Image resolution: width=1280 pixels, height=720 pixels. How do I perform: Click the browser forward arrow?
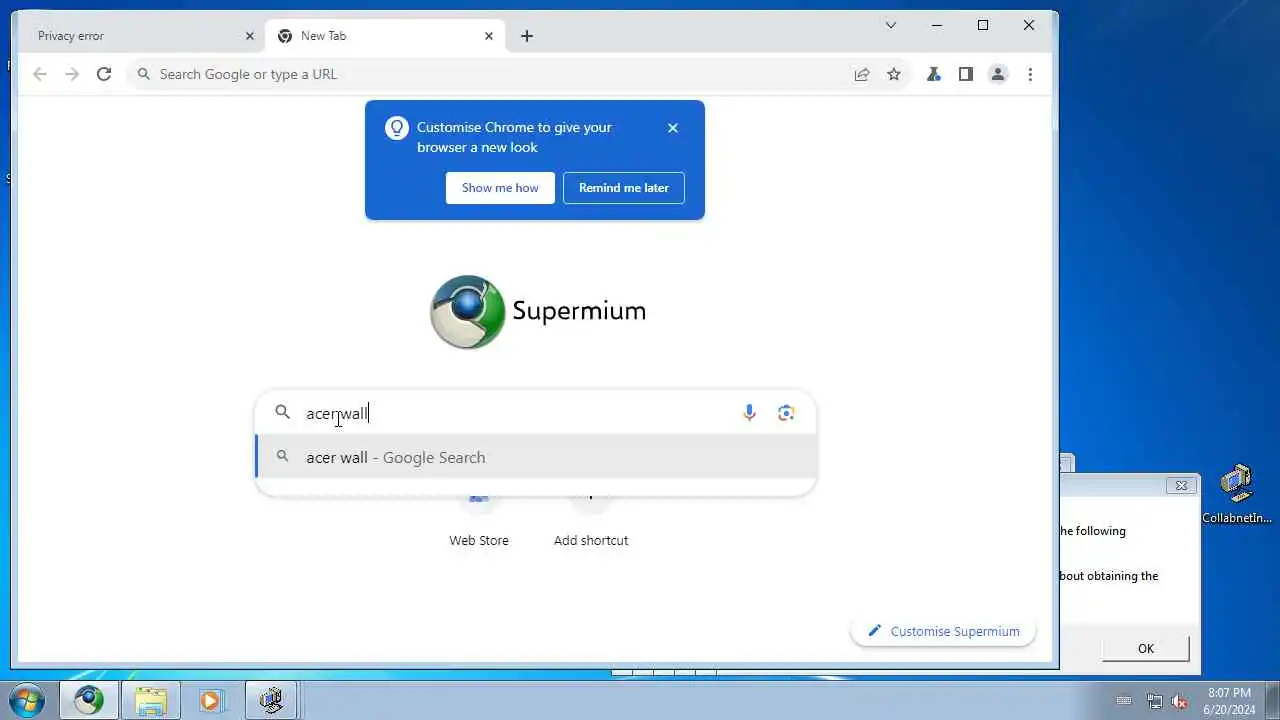72,74
